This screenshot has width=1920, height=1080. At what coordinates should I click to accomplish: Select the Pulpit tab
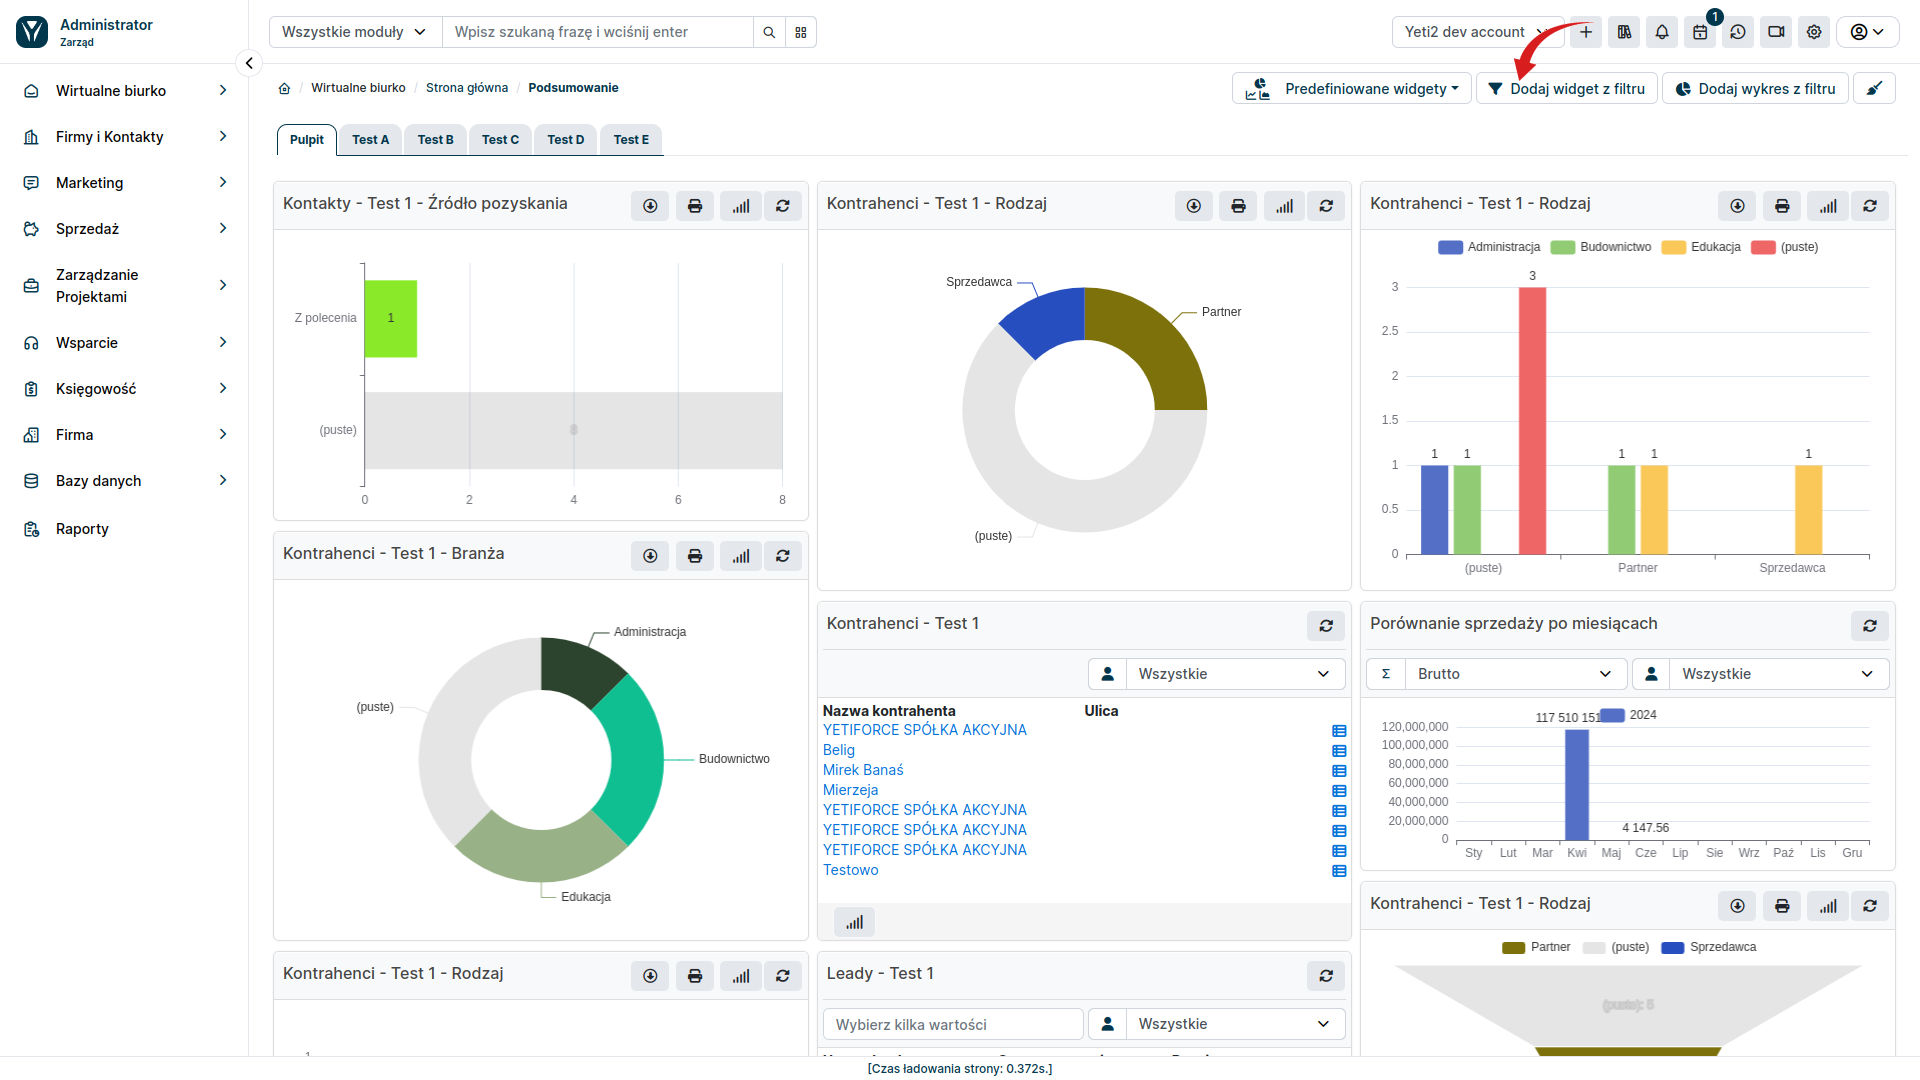pos(307,140)
